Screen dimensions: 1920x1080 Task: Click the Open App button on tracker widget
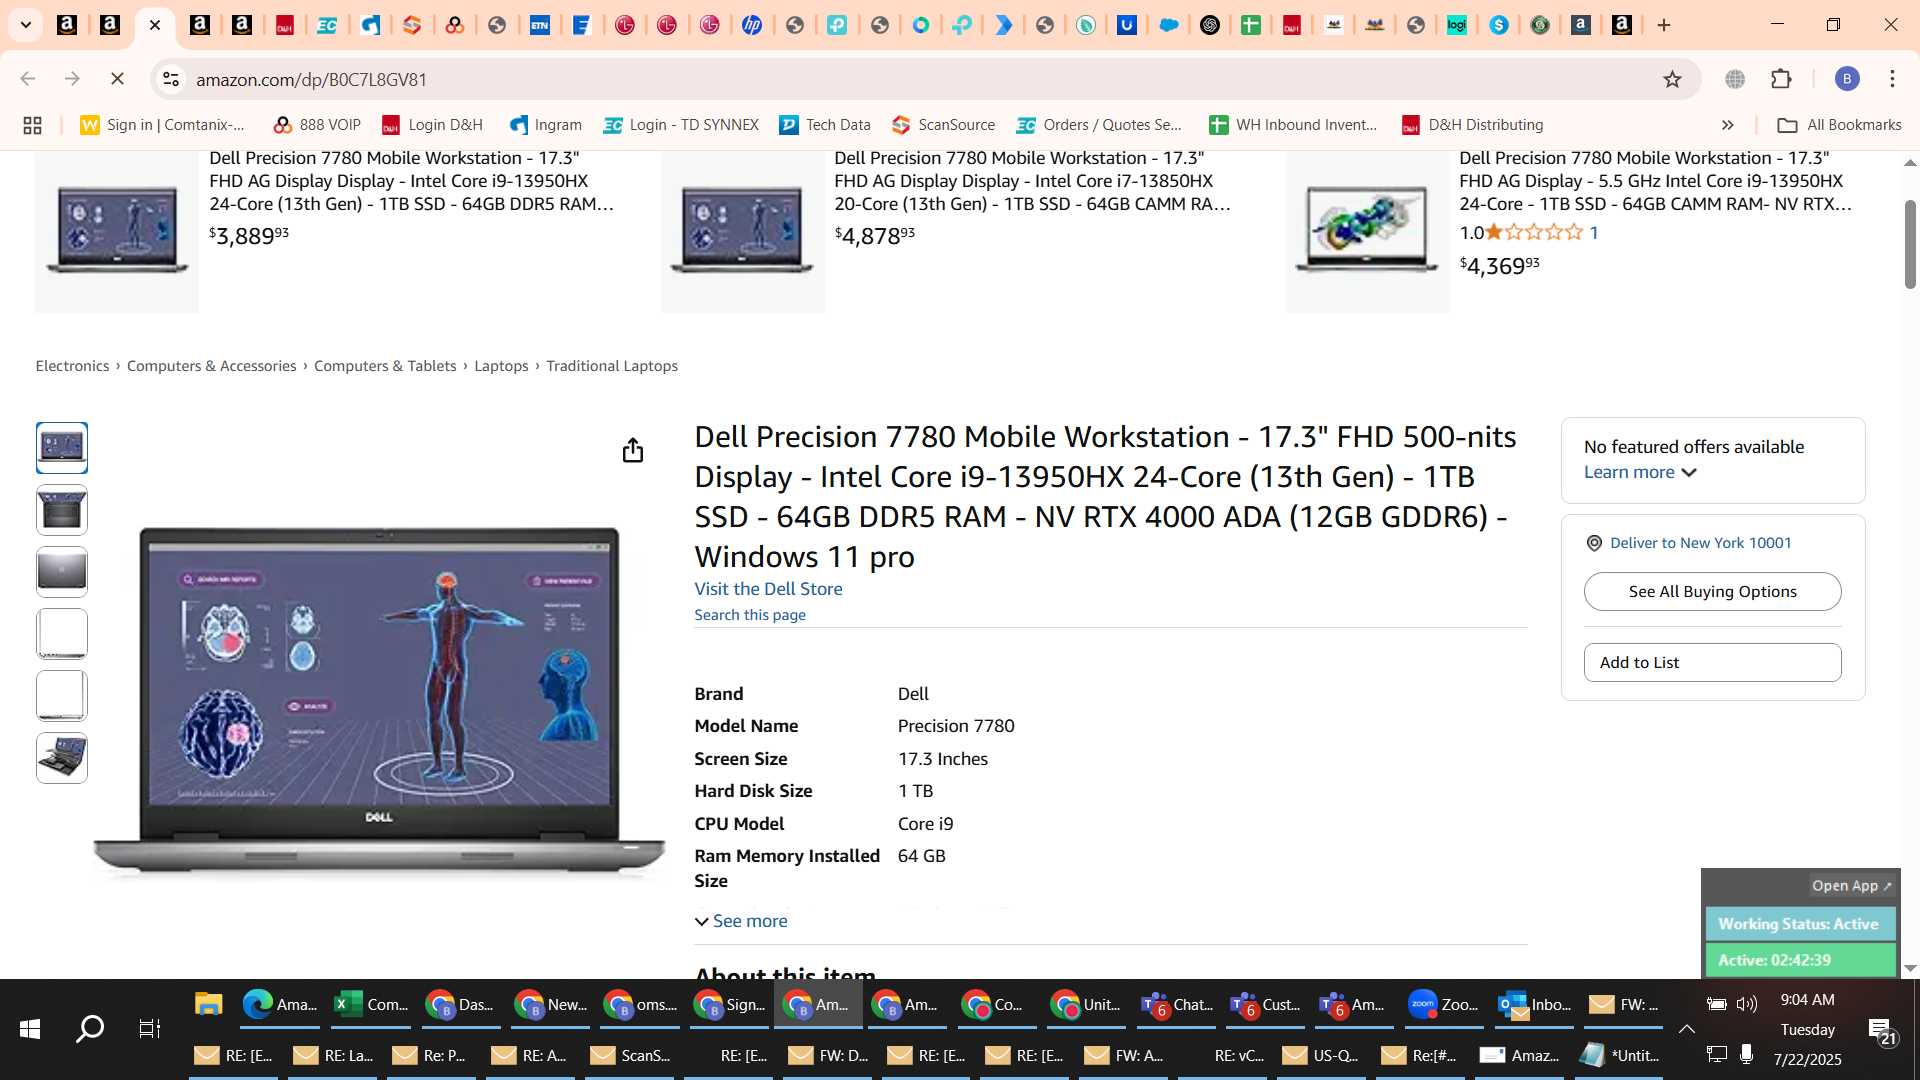tap(1851, 886)
